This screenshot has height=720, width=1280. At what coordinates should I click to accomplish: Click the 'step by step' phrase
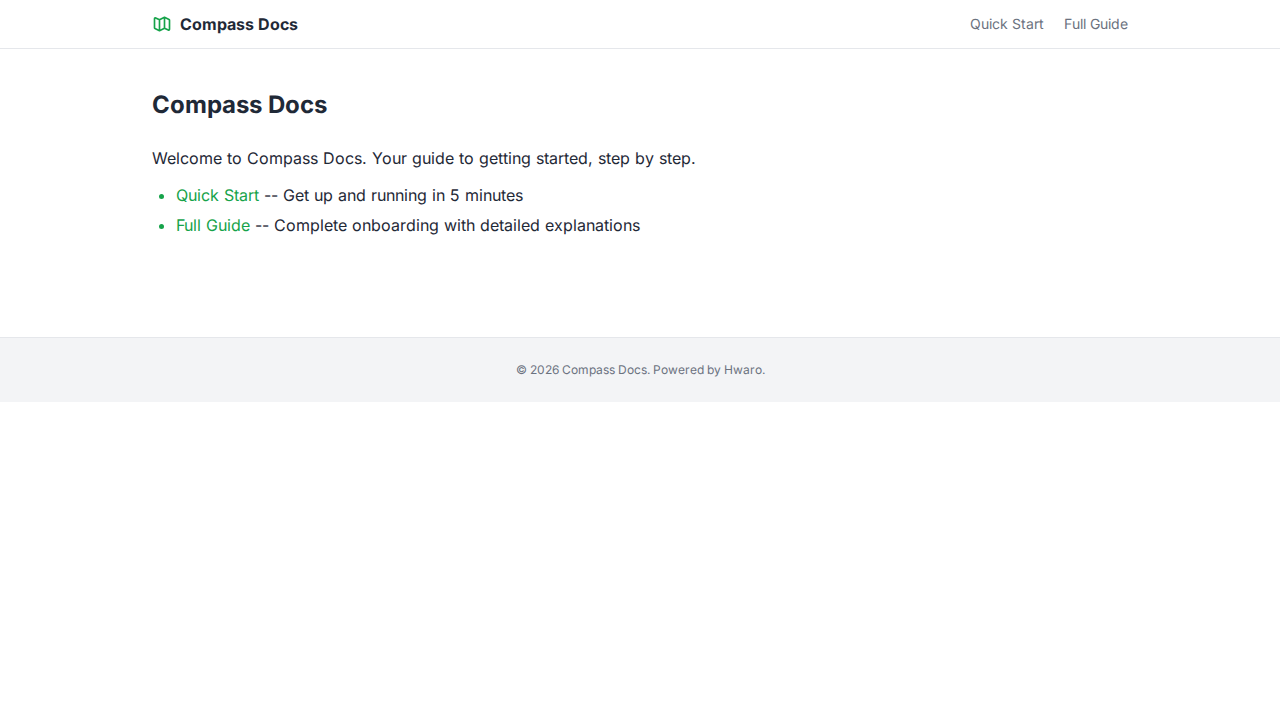click(x=645, y=159)
